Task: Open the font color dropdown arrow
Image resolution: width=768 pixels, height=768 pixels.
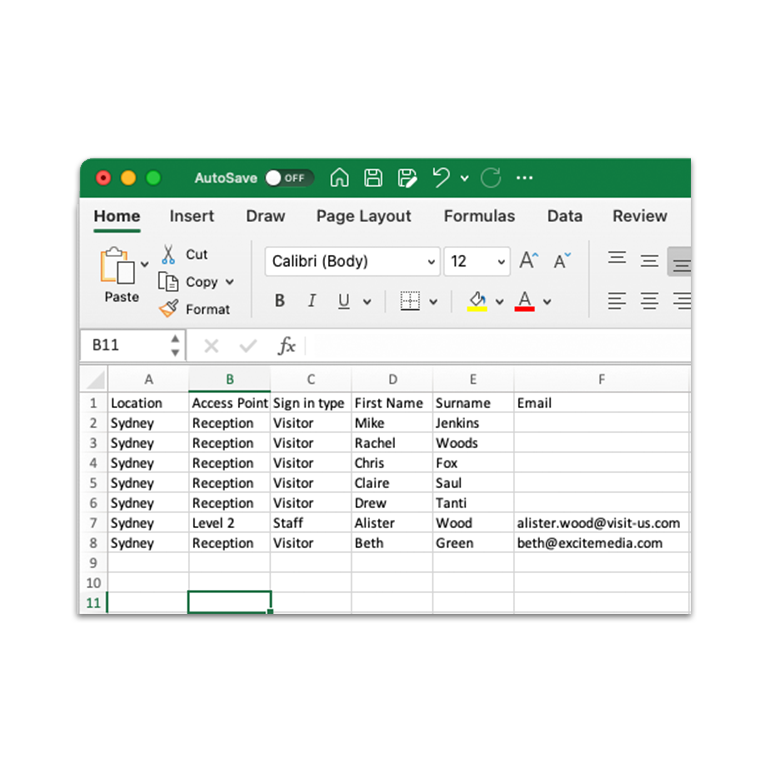Action: click(547, 302)
